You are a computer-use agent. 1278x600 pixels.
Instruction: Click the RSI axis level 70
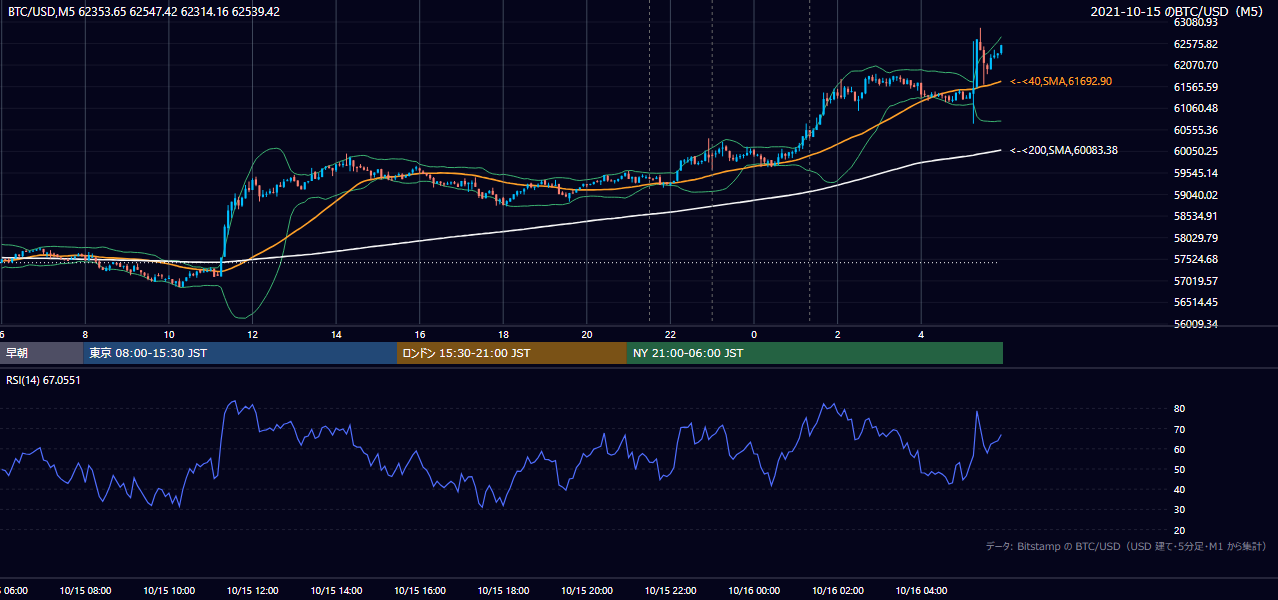point(1179,429)
